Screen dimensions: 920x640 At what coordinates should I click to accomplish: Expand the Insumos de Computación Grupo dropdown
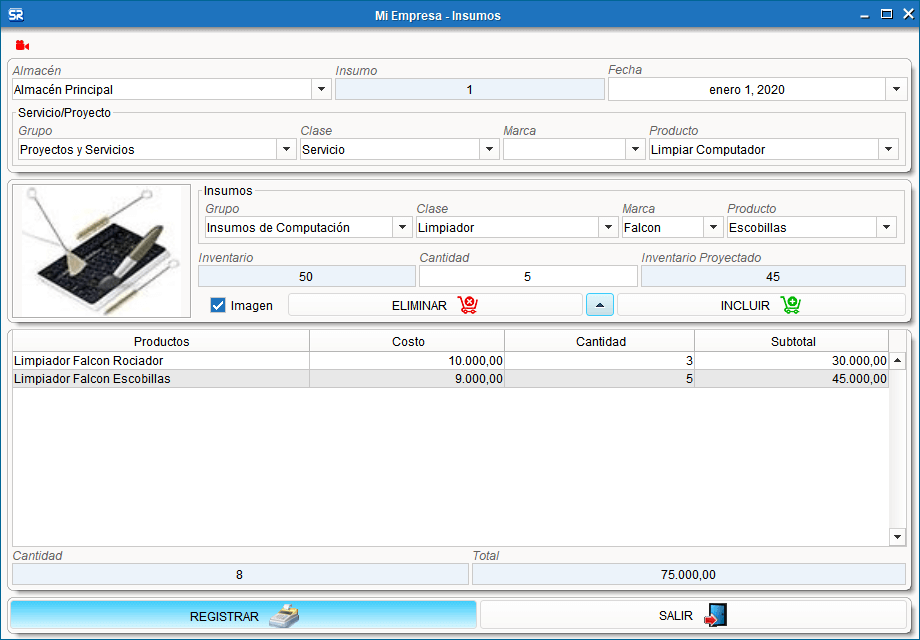(x=402, y=227)
